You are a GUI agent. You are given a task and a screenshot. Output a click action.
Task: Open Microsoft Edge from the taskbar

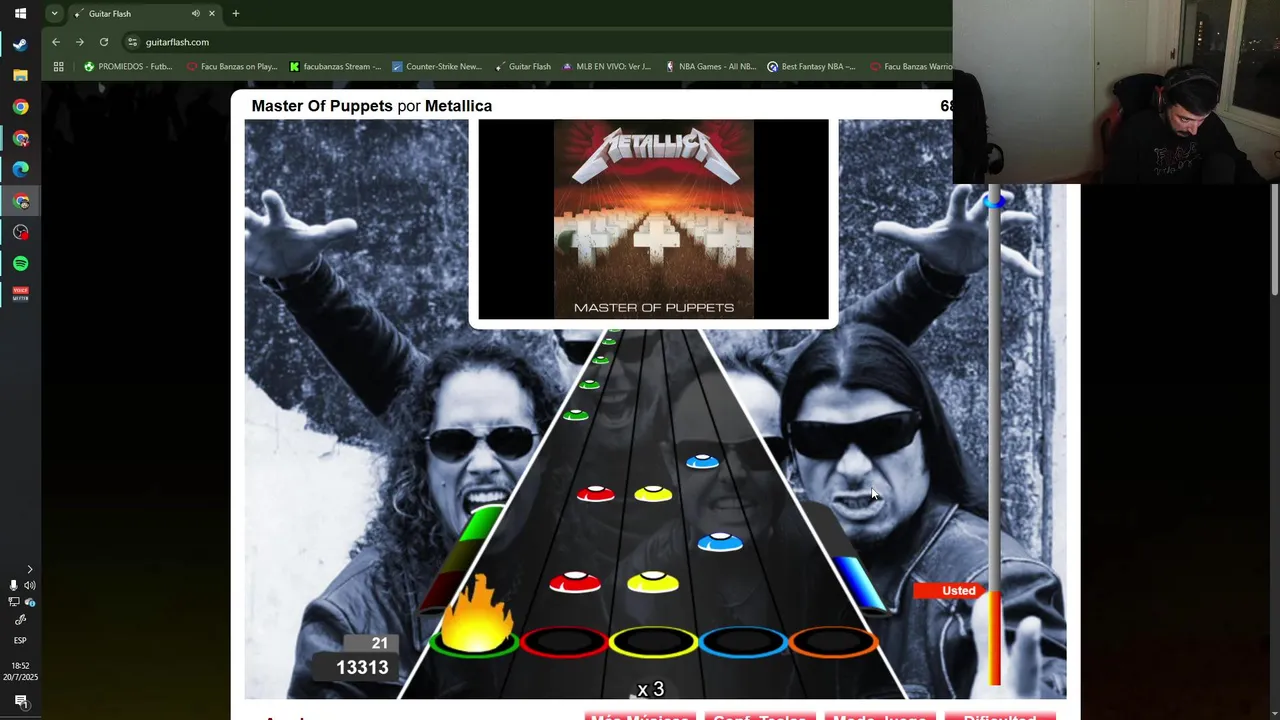[x=20, y=169]
